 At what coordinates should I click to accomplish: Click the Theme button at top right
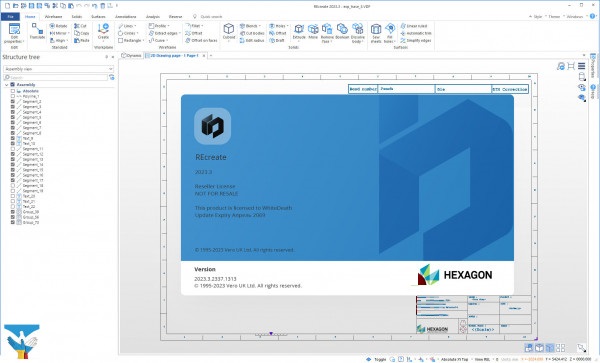(553, 16)
